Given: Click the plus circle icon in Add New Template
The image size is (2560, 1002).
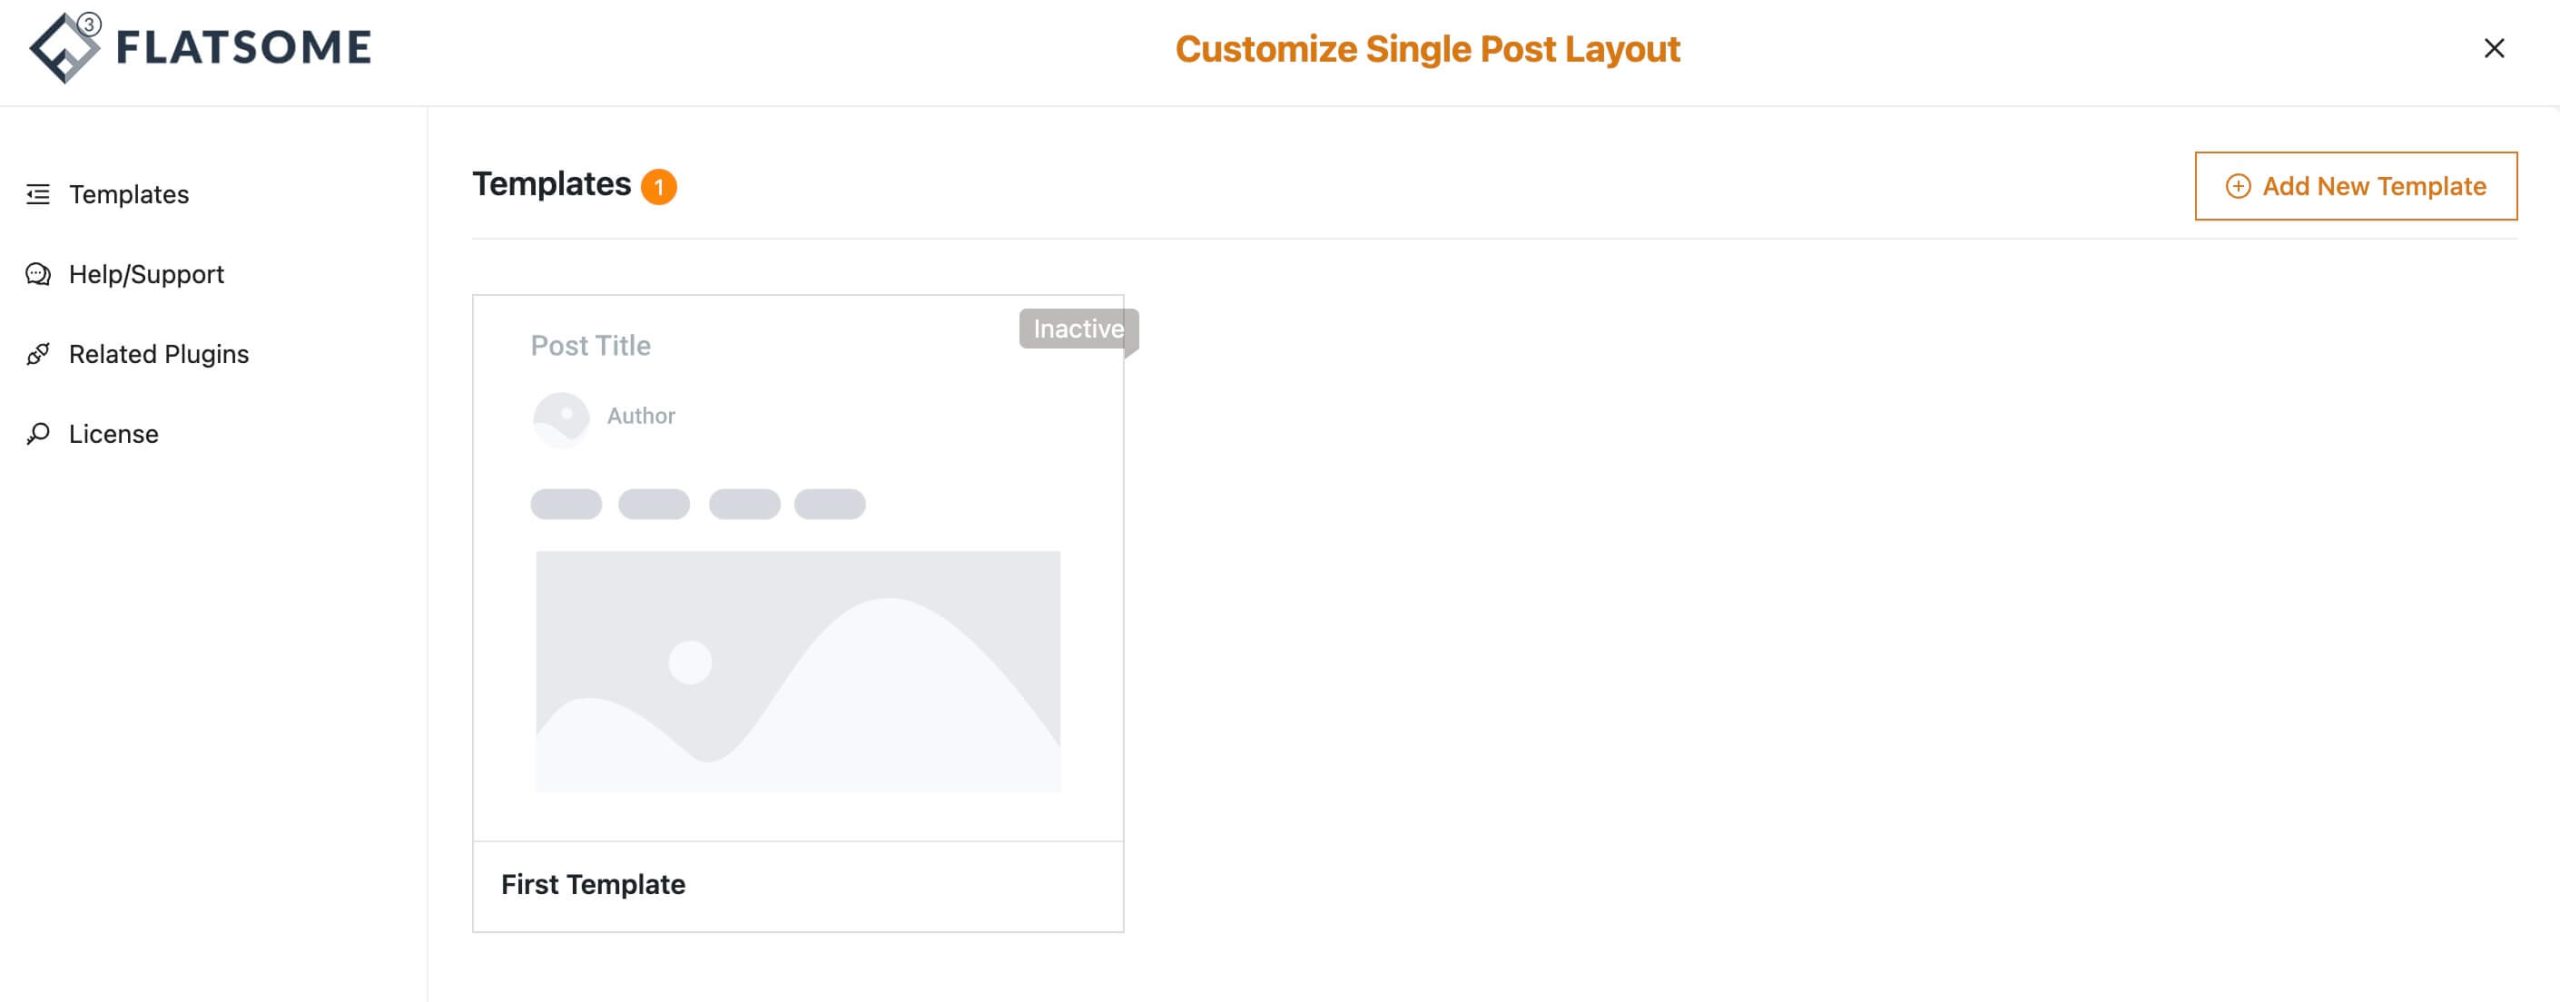Looking at the screenshot, I should 2238,186.
